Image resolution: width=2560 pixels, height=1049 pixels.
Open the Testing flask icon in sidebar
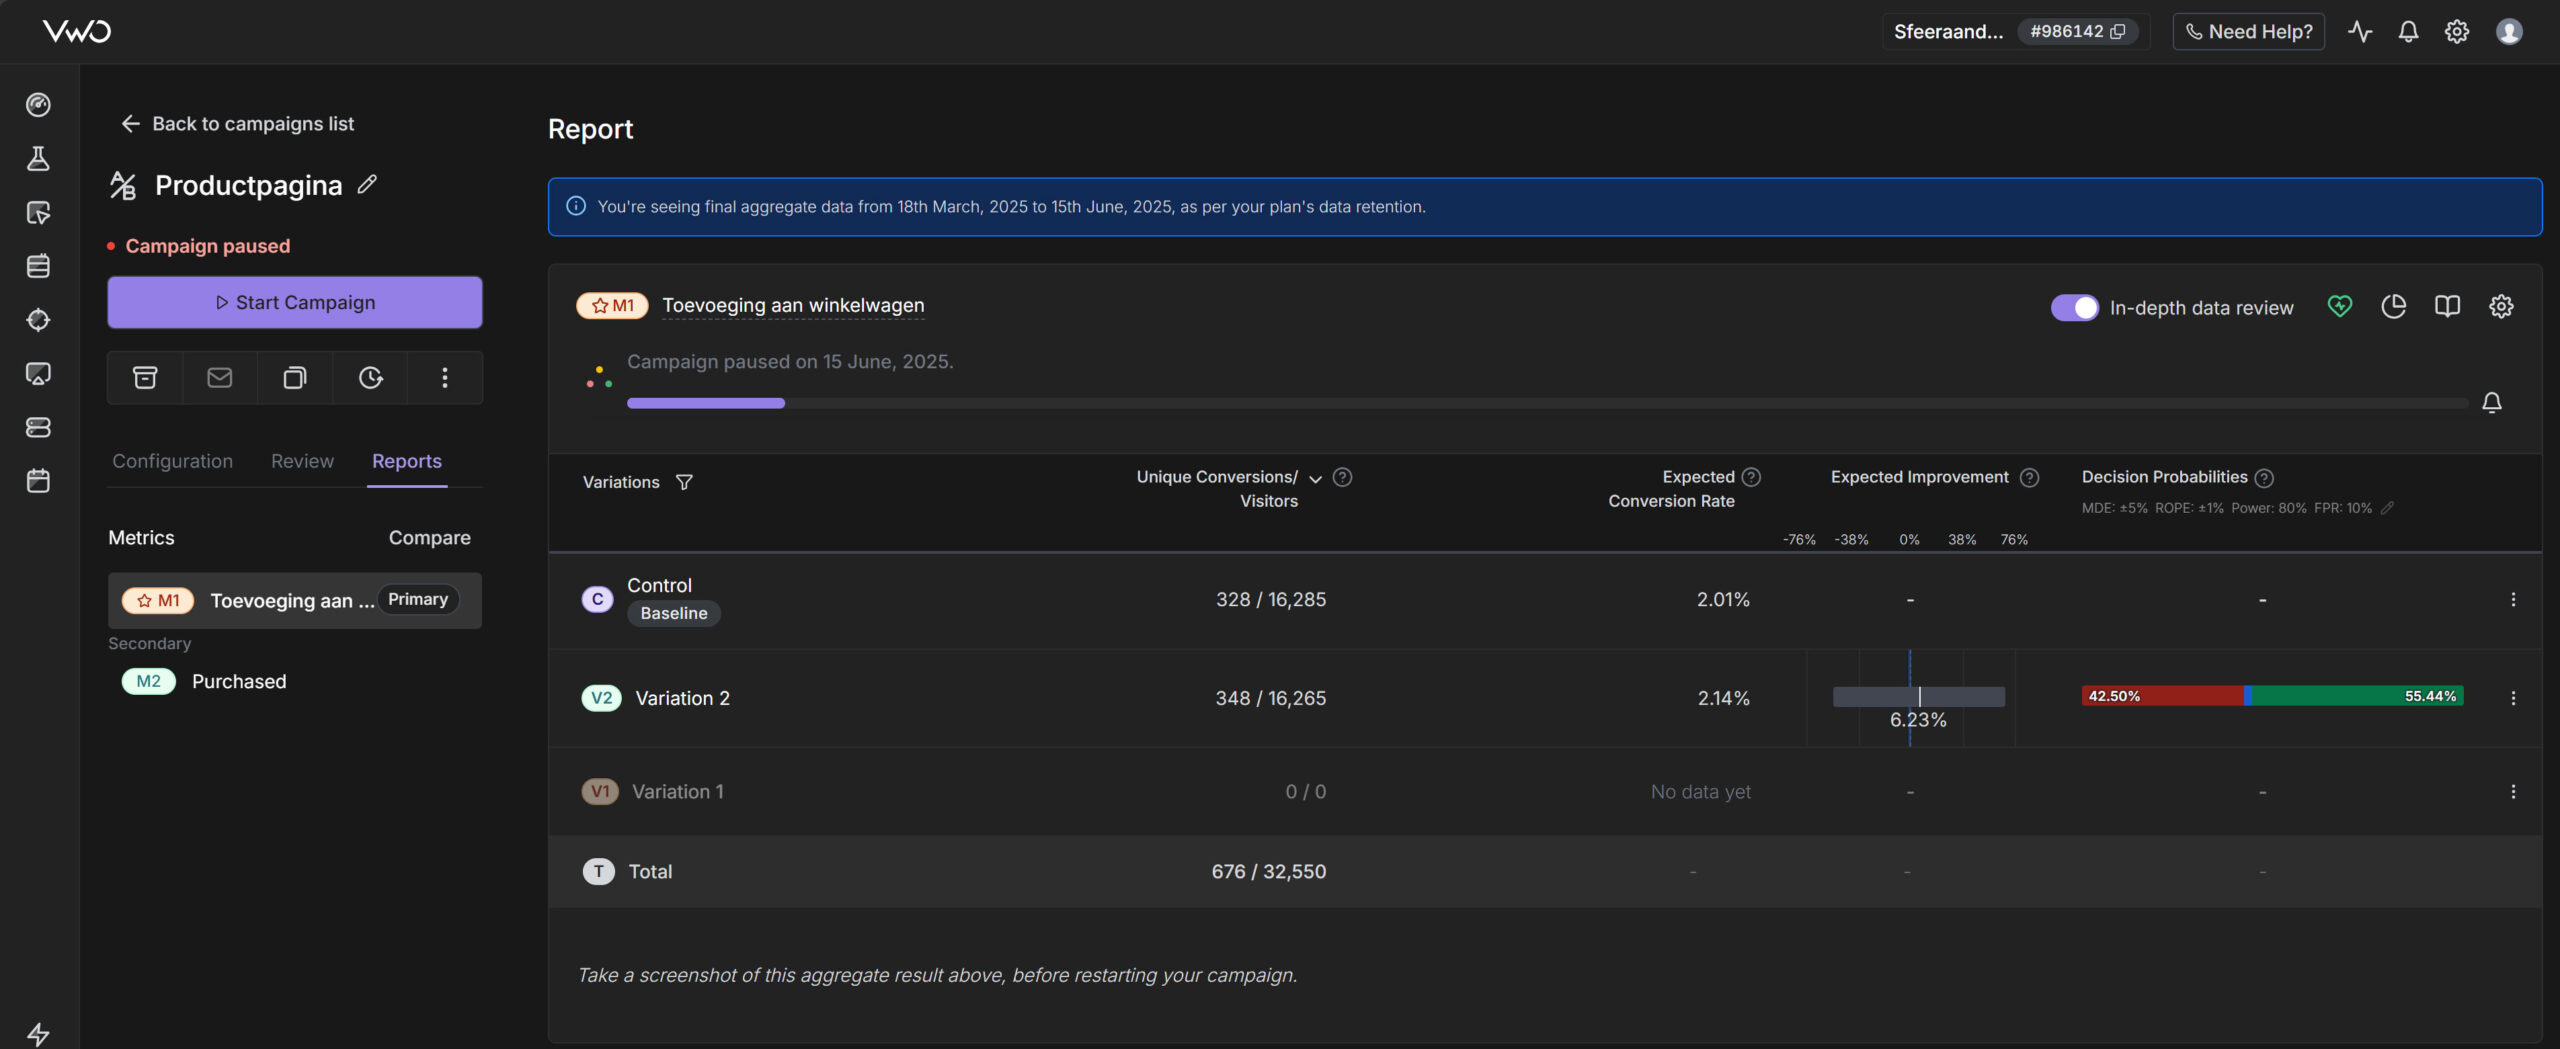point(38,158)
